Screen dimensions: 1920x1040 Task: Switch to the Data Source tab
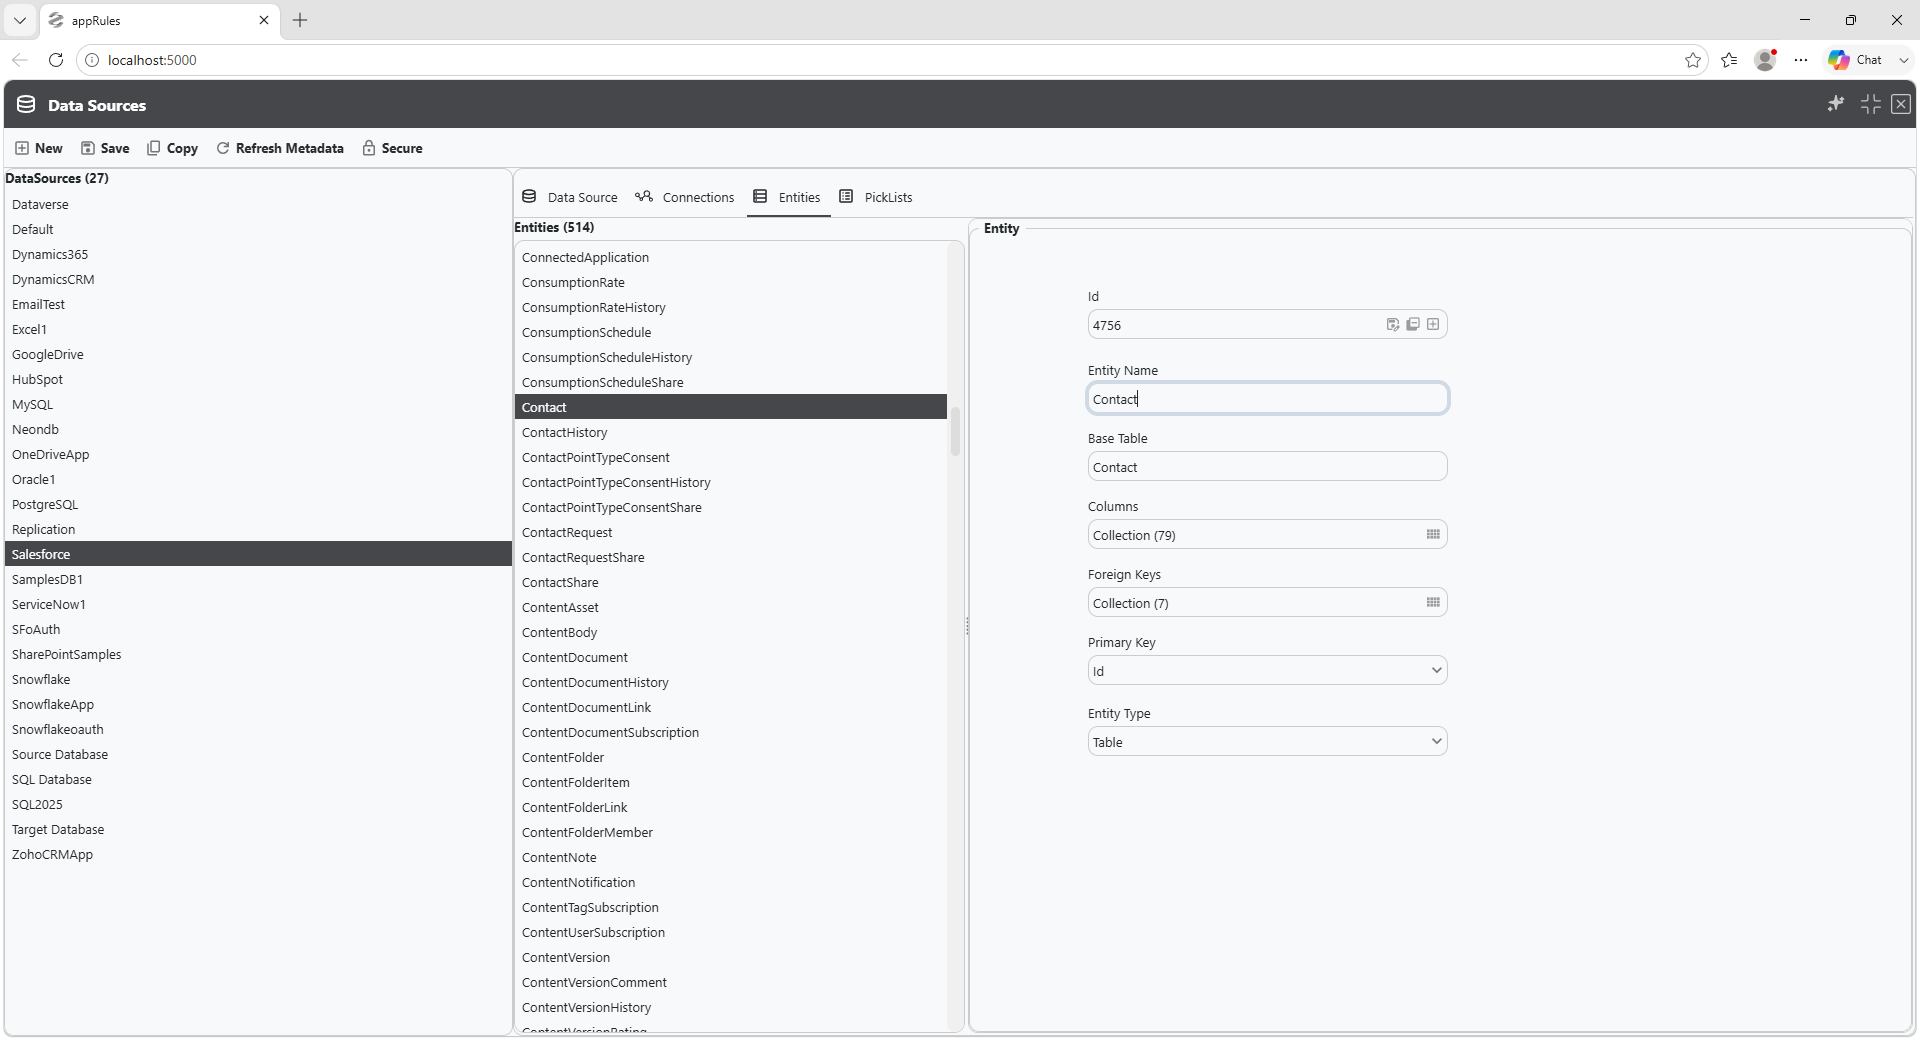pos(570,197)
